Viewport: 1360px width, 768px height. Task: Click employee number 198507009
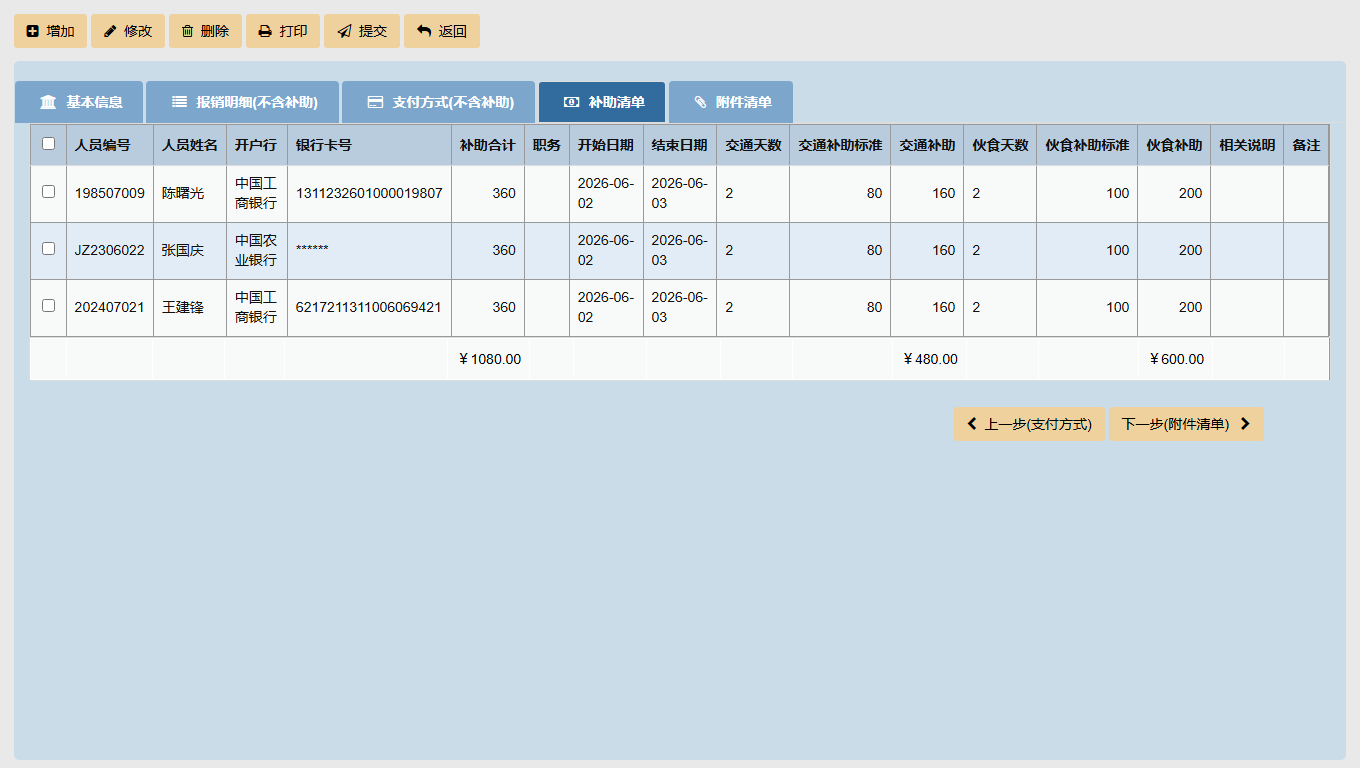click(x=109, y=193)
